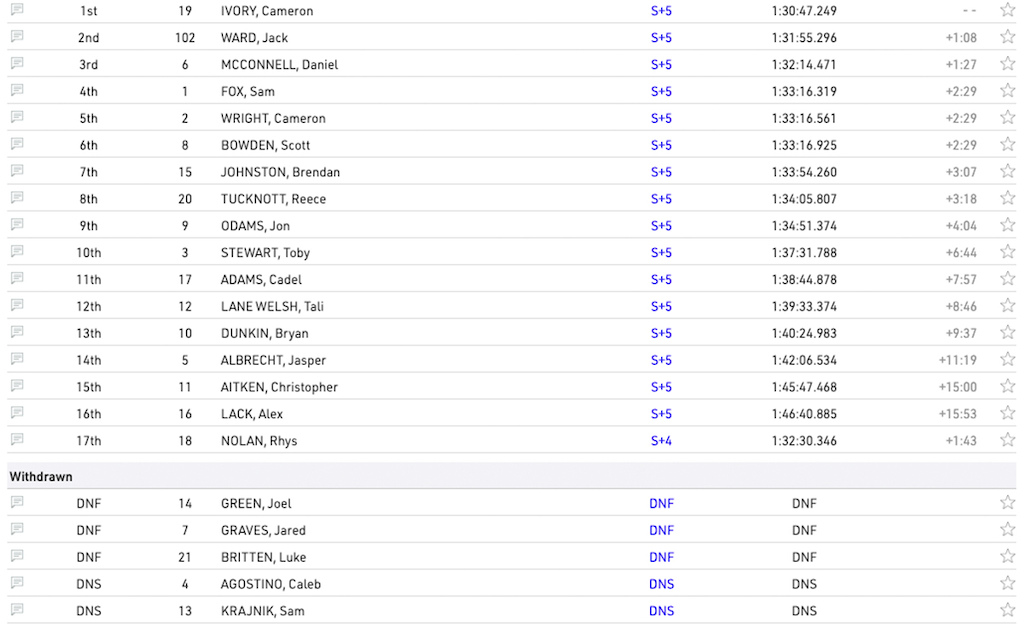The height and width of the screenshot is (624, 1024).
Task: Star the STEWART, Toby row
Action: 1007,251
